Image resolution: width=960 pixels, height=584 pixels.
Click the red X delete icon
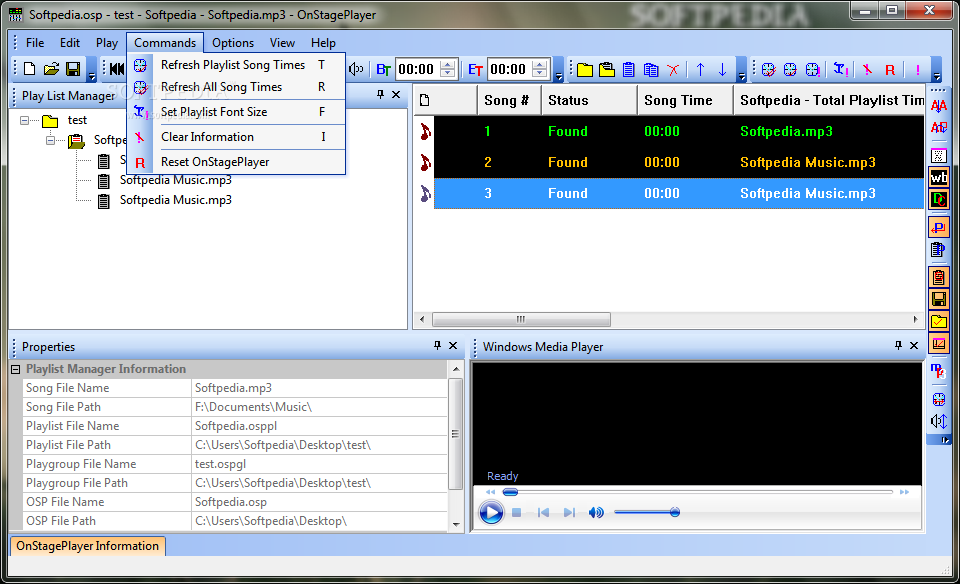[x=673, y=69]
